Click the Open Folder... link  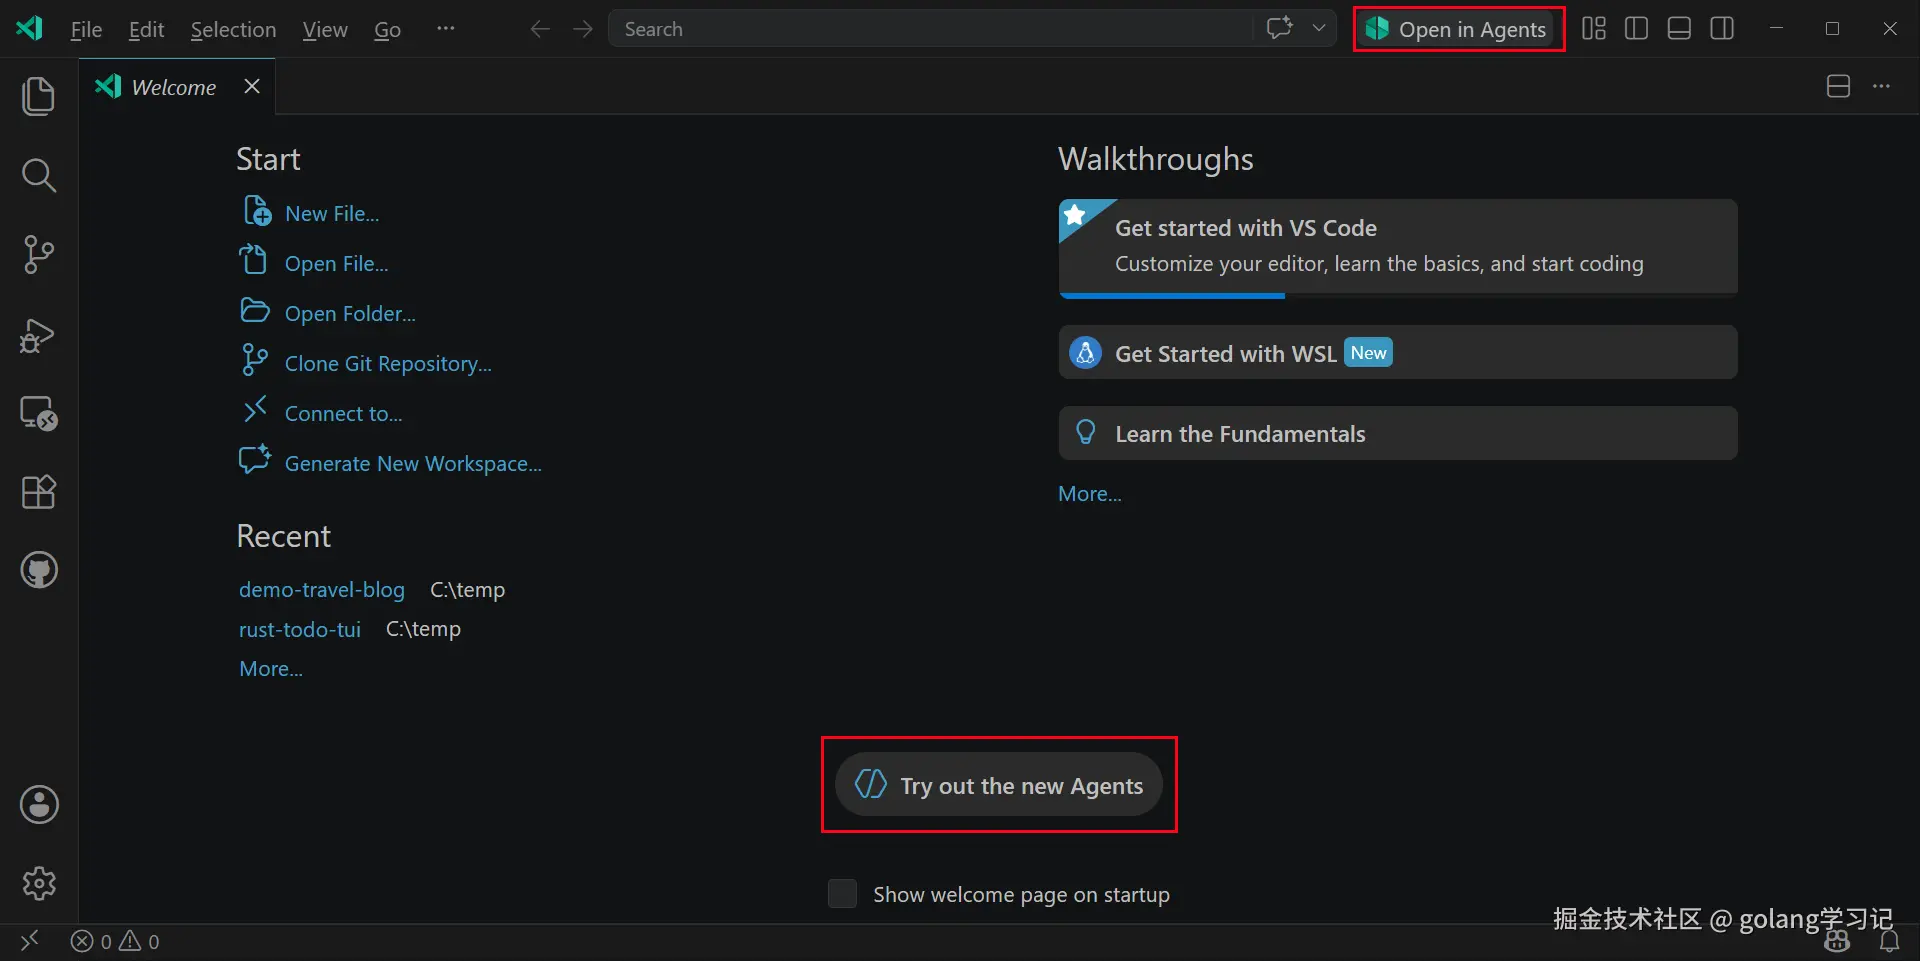[350, 313]
